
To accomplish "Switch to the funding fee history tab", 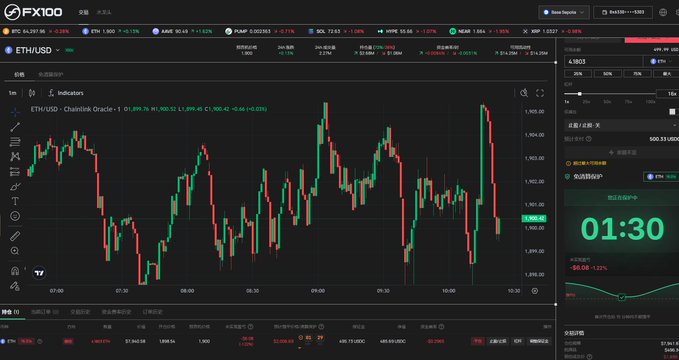I will point(116,312).
